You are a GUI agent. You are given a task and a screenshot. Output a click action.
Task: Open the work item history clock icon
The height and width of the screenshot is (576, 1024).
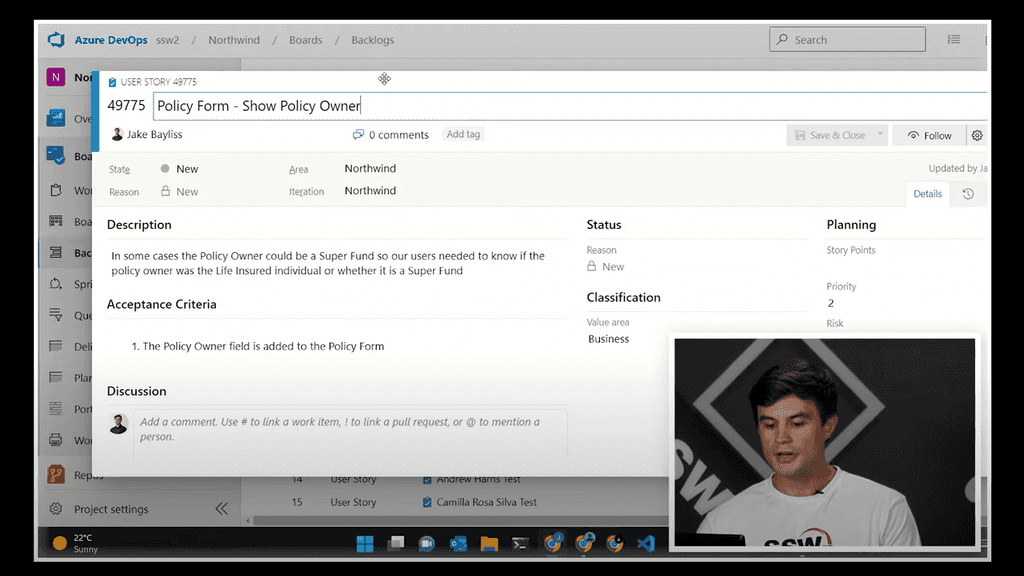pyautogui.click(x=967, y=194)
